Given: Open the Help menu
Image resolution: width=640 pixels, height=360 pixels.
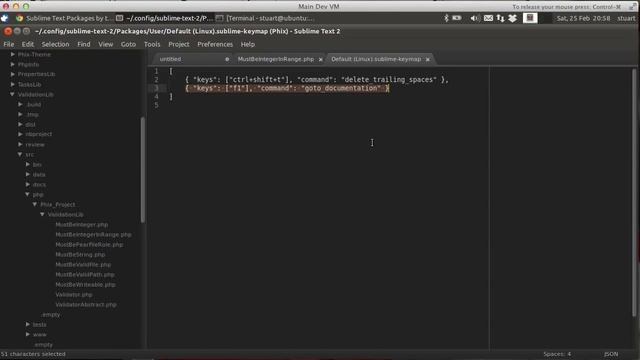Looking at the screenshot, I should pyautogui.click(x=247, y=44).
